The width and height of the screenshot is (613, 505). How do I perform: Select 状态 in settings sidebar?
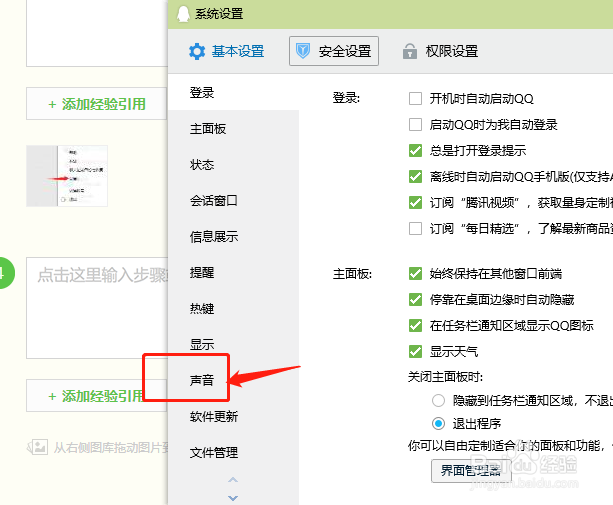click(233, 165)
